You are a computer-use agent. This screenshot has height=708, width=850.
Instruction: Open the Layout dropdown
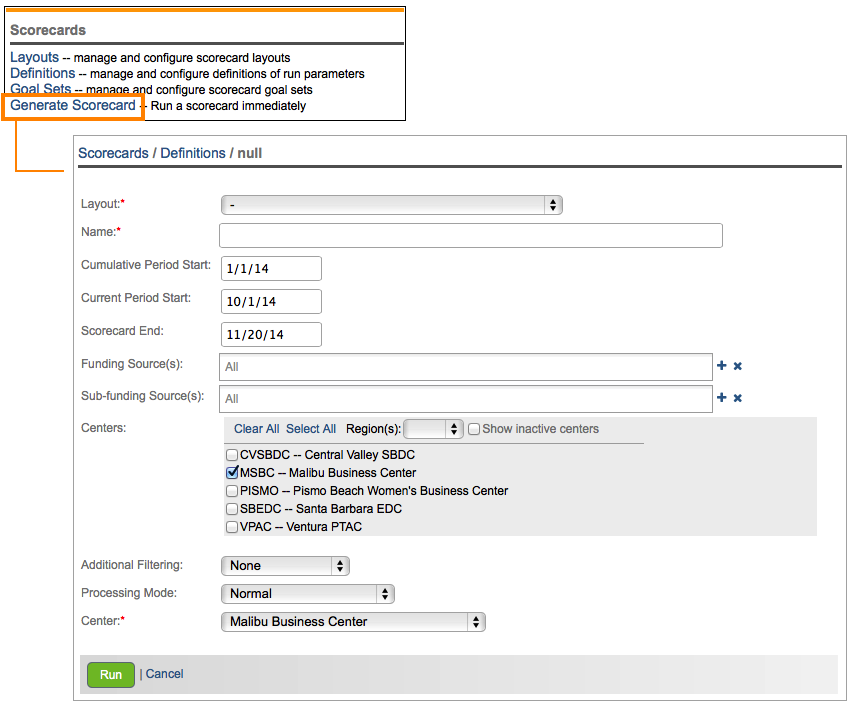[391, 205]
